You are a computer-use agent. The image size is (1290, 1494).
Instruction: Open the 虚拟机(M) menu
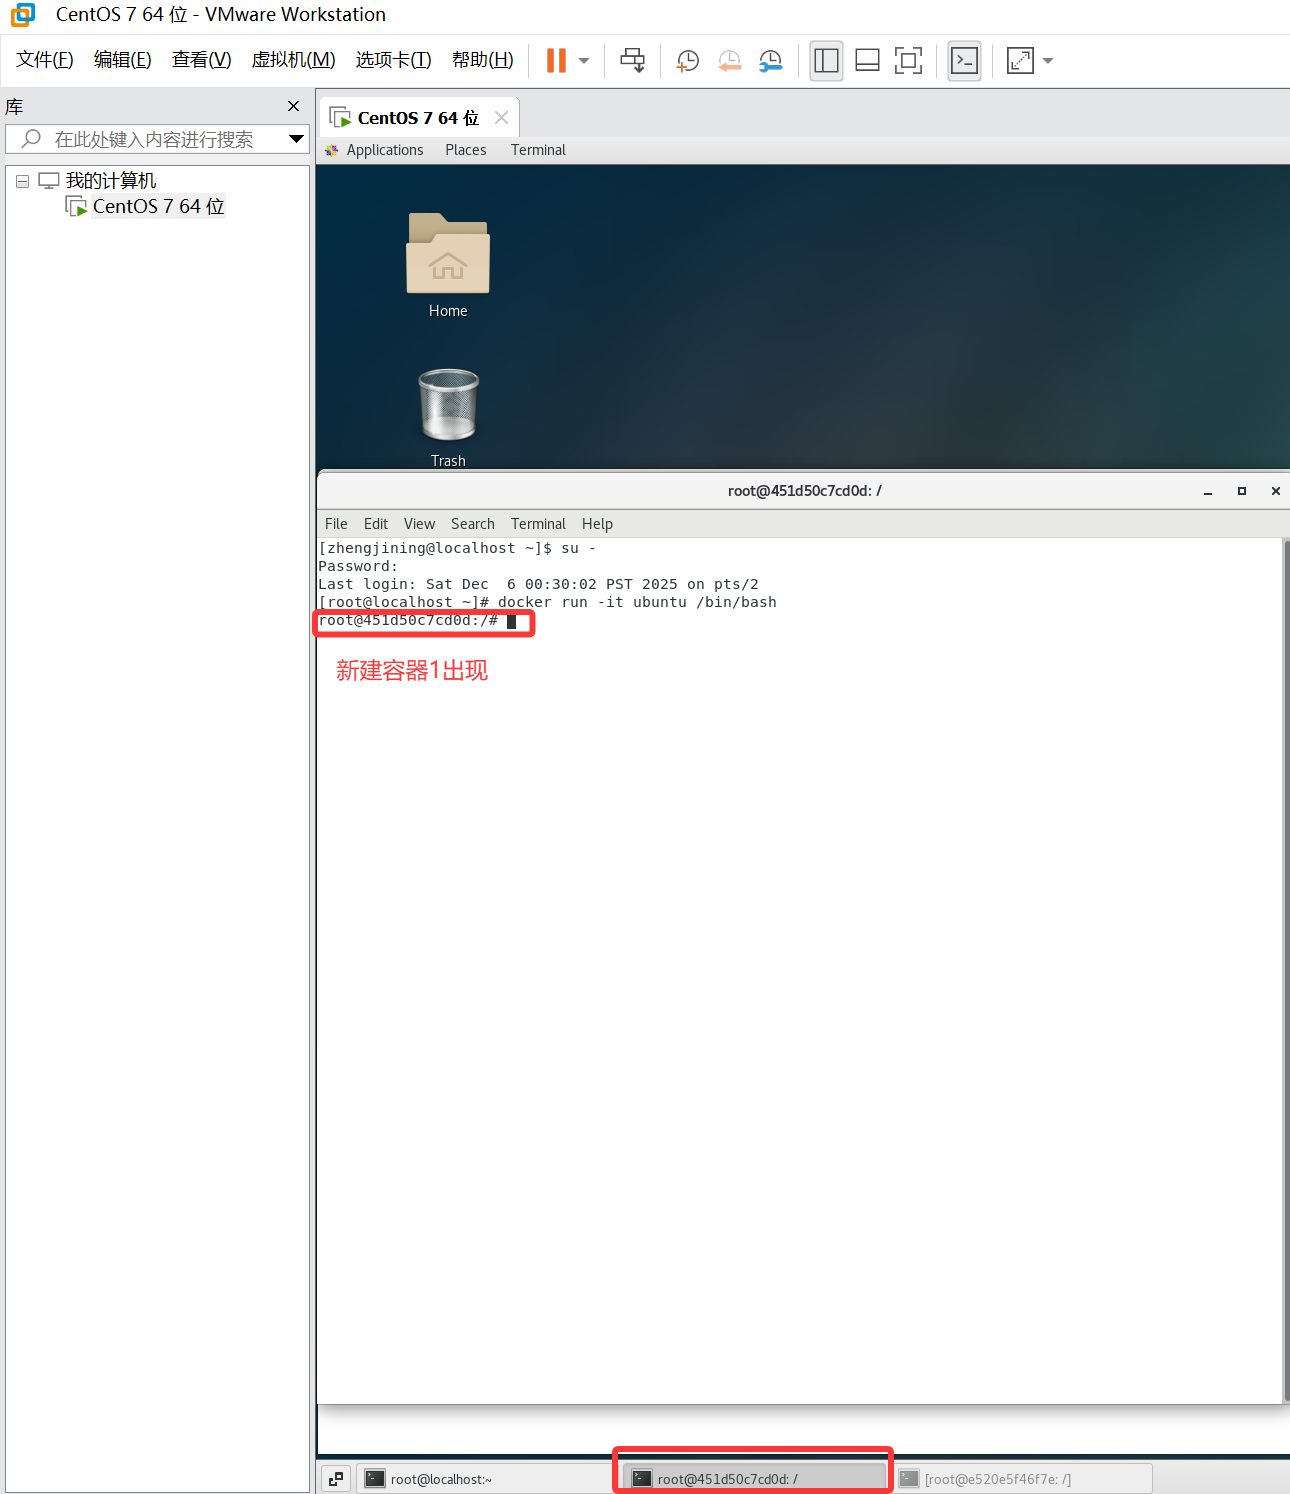(293, 60)
